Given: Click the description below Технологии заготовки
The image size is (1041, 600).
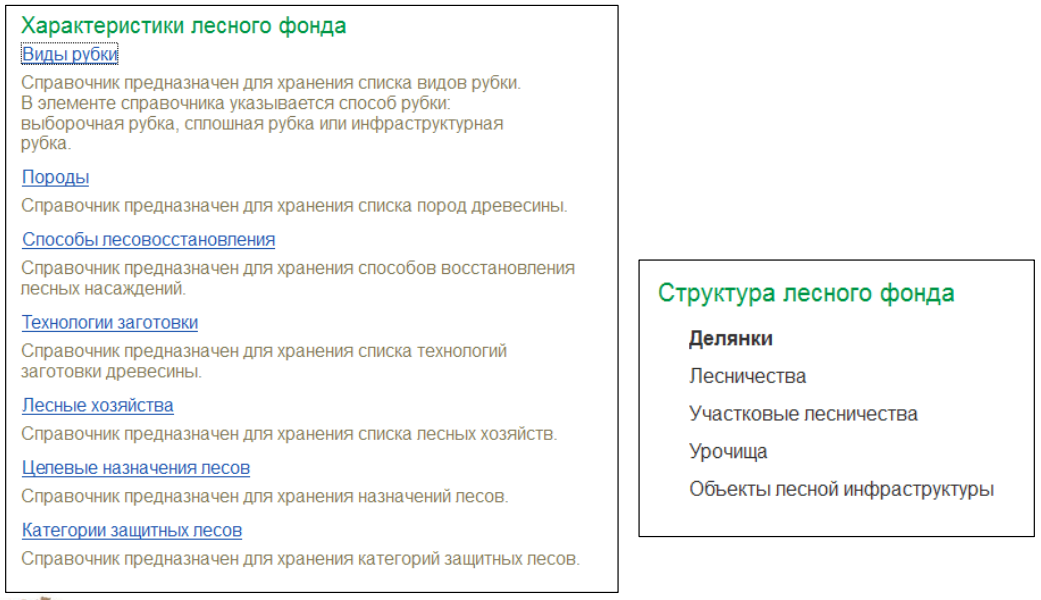Looking at the screenshot, I should pyautogui.click(x=264, y=361).
